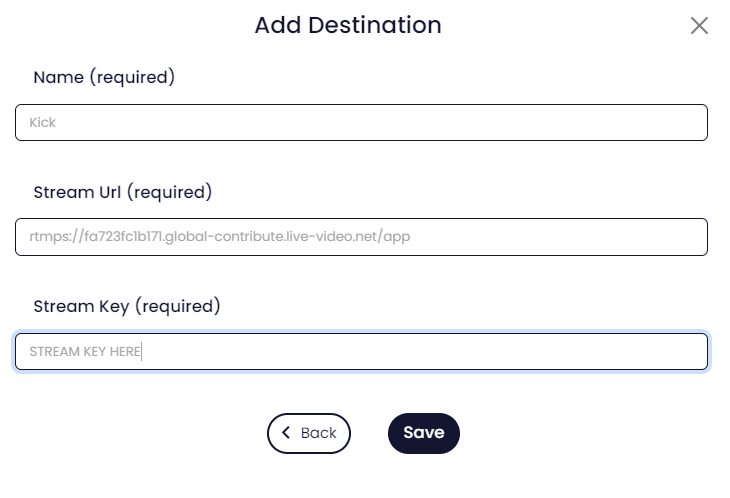Click the "Add Destination" dialog title
Screen dimensions: 730x498
pyautogui.click(x=347, y=25)
